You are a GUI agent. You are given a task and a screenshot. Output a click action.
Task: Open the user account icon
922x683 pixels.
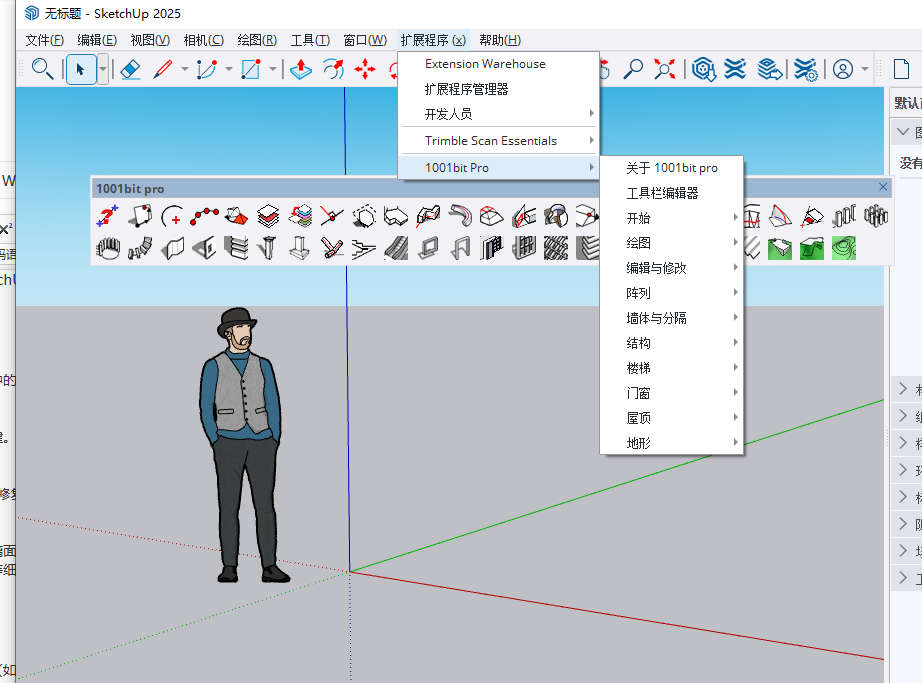click(x=843, y=69)
